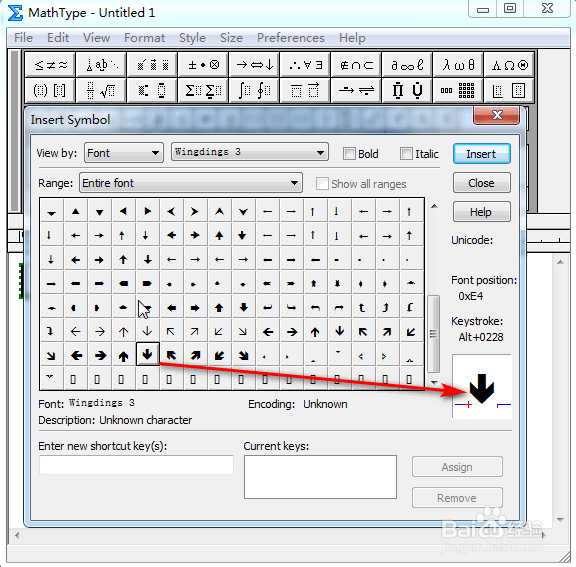Open the File menu
The width and height of the screenshot is (576, 567).
click(23, 38)
